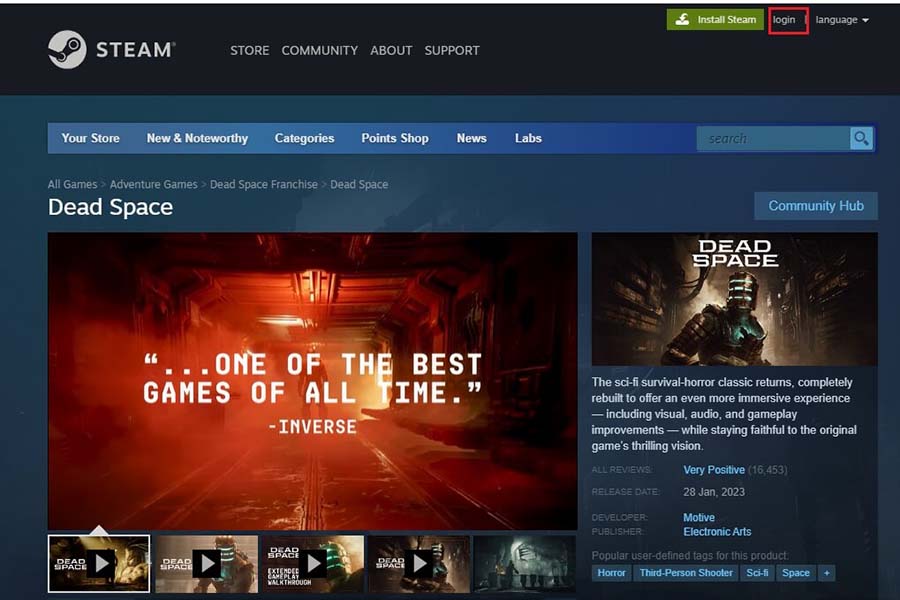
Task: Select the Space tag
Action: [796, 573]
